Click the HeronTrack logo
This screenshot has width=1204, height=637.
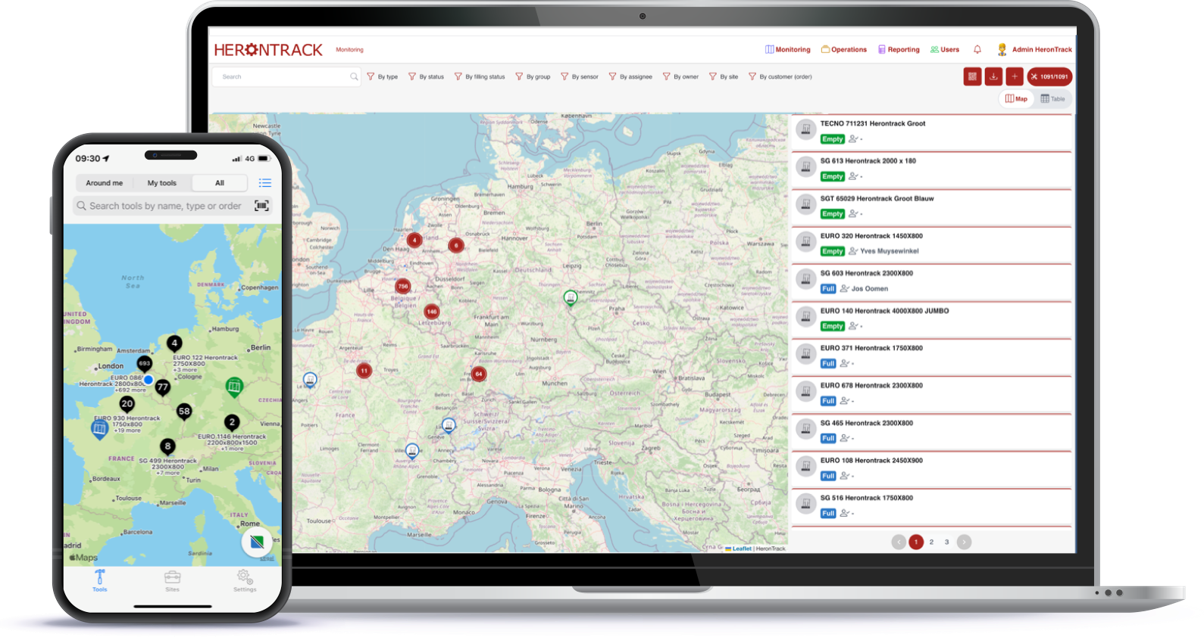point(268,49)
